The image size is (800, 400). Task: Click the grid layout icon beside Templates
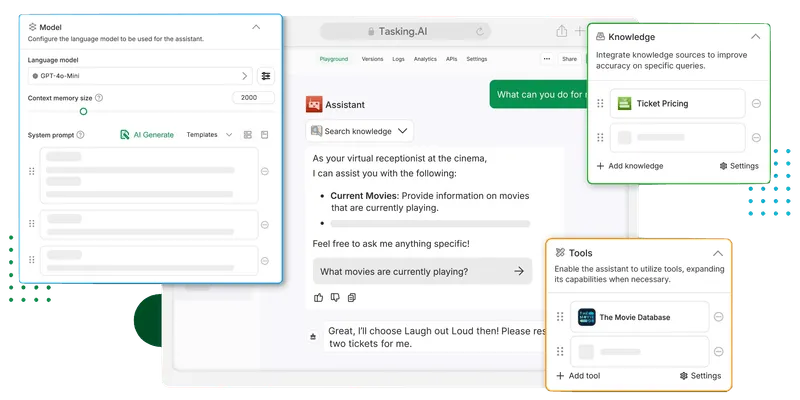(x=248, y=135)
